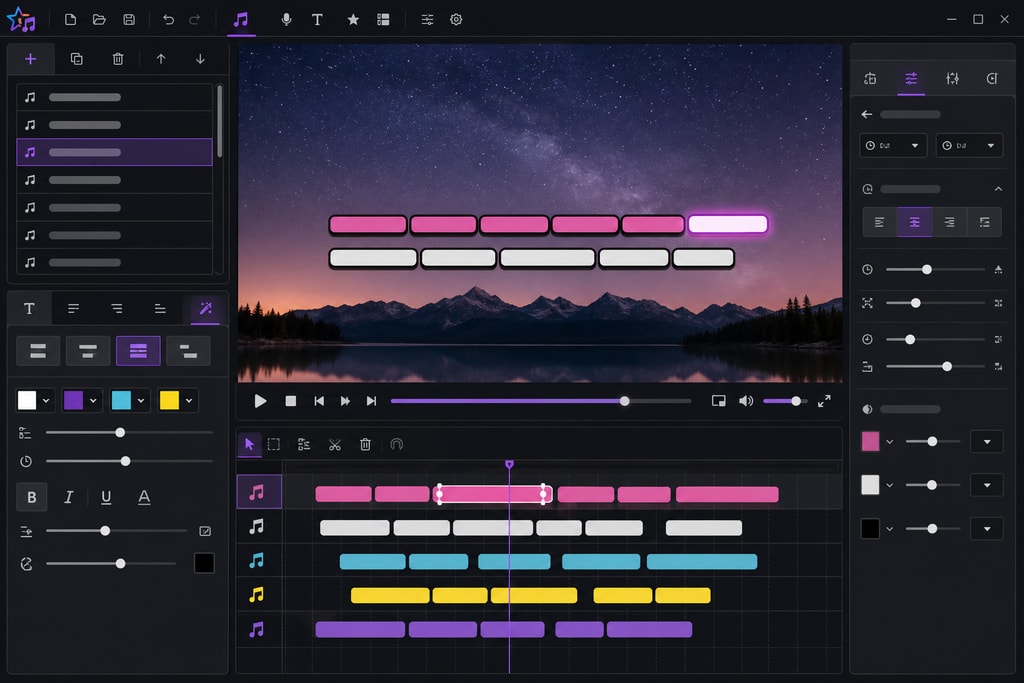Adjust the clock timing slider in left panel
Screen dimensions: 1024x683
(x=125, y=461)
